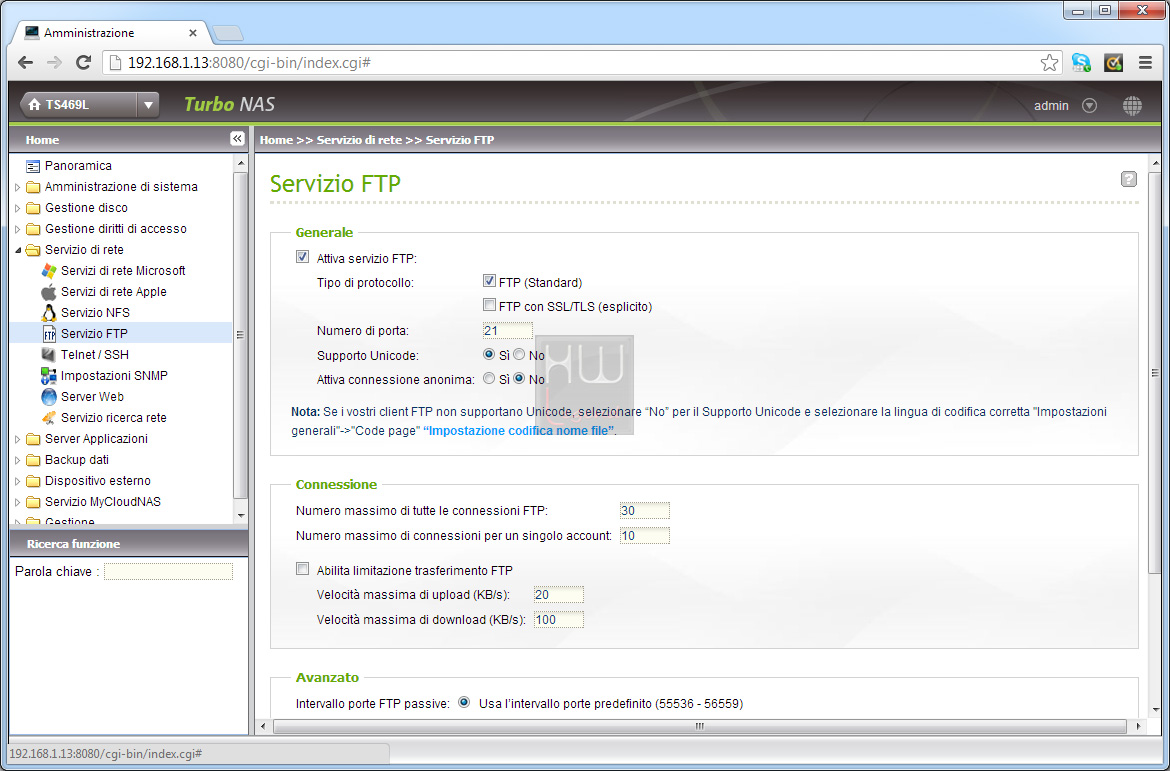The height and width of the screenshot is (771, 1170).
Task: Open Servizio ricerca rete entry
Action: click(113, 417)
